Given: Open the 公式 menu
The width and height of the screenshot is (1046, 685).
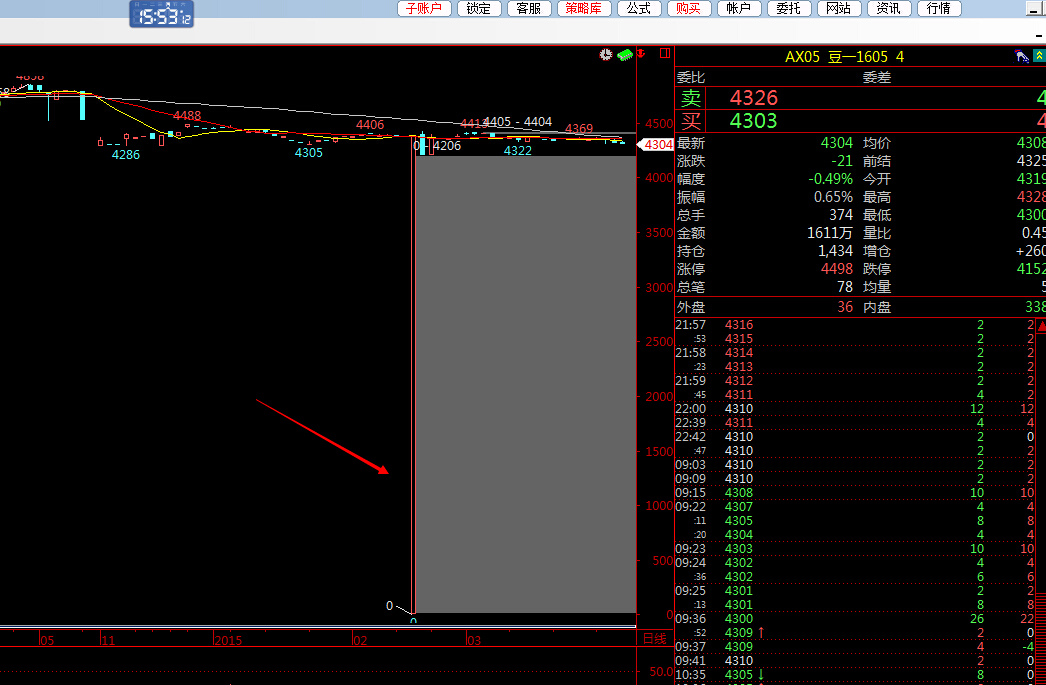Looking at the screenshot, I should [639, 8].
